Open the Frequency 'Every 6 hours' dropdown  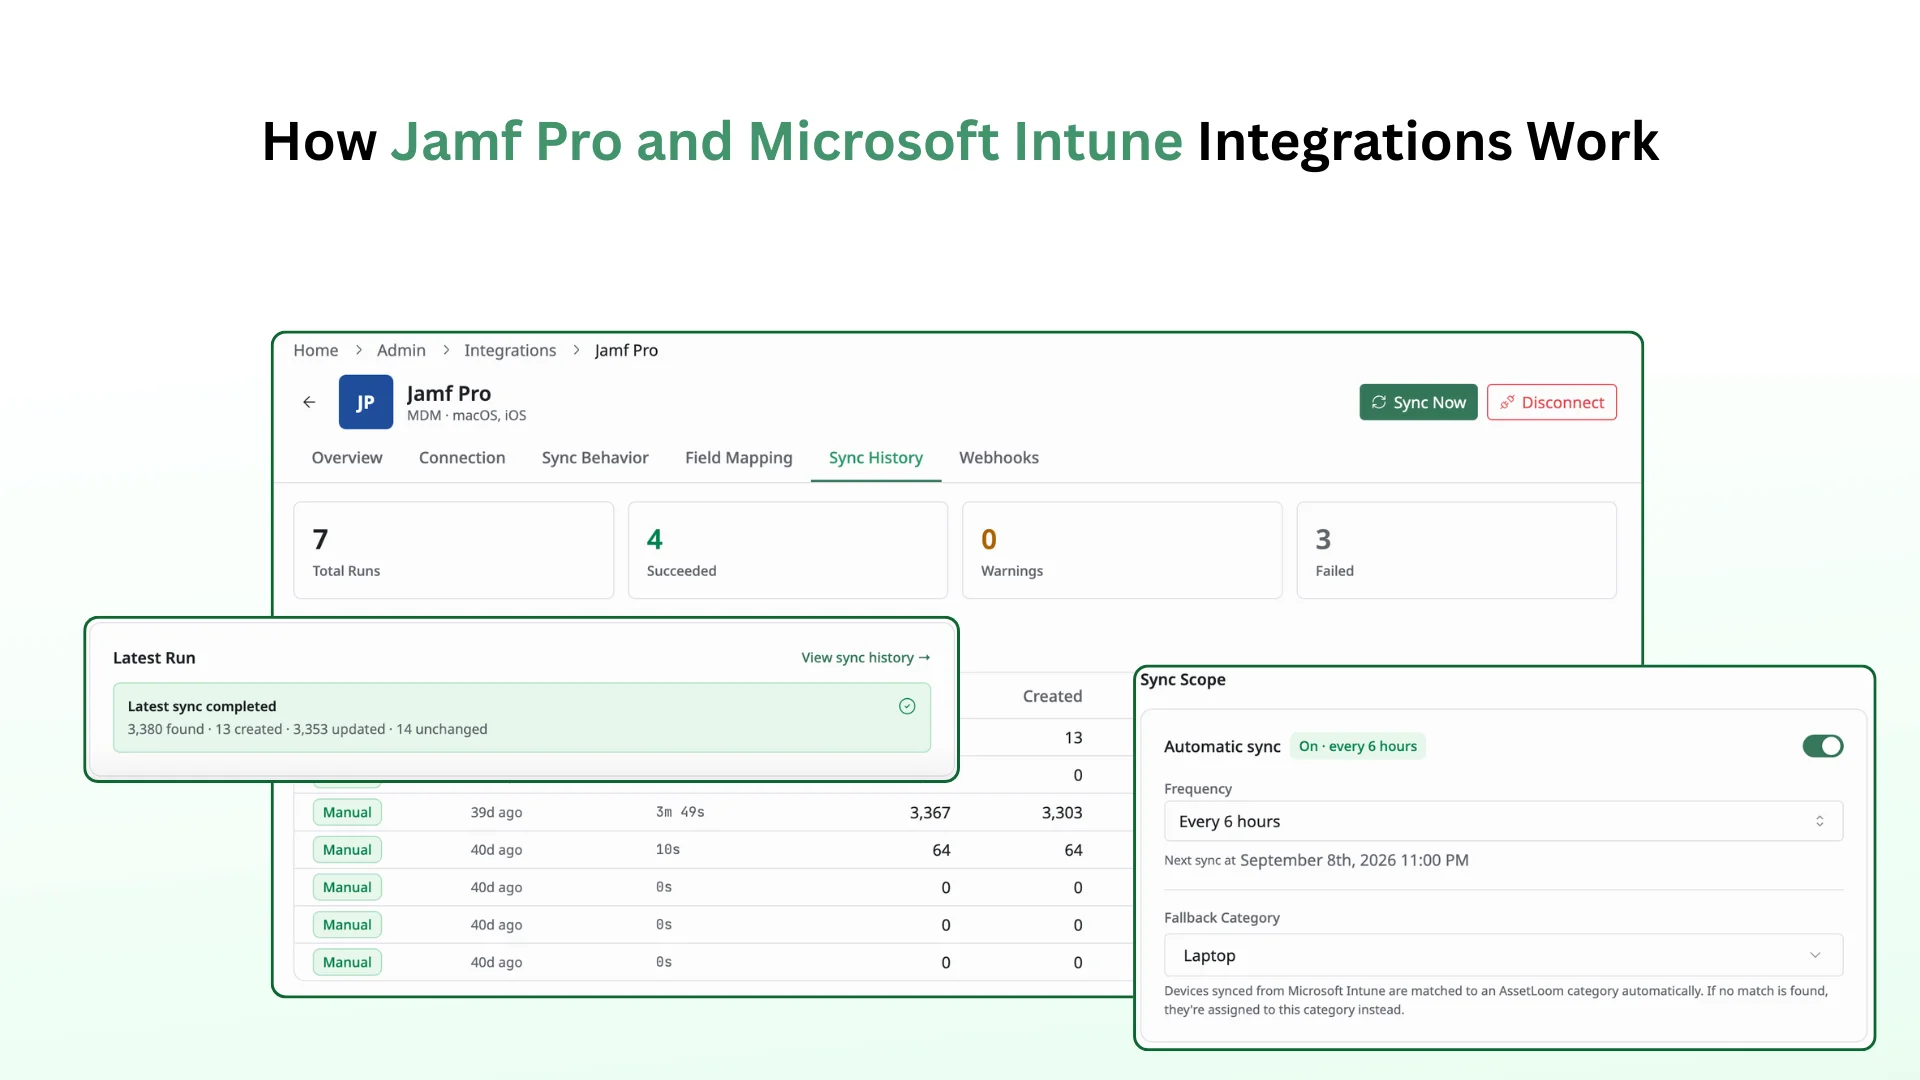coord(1503,821)
